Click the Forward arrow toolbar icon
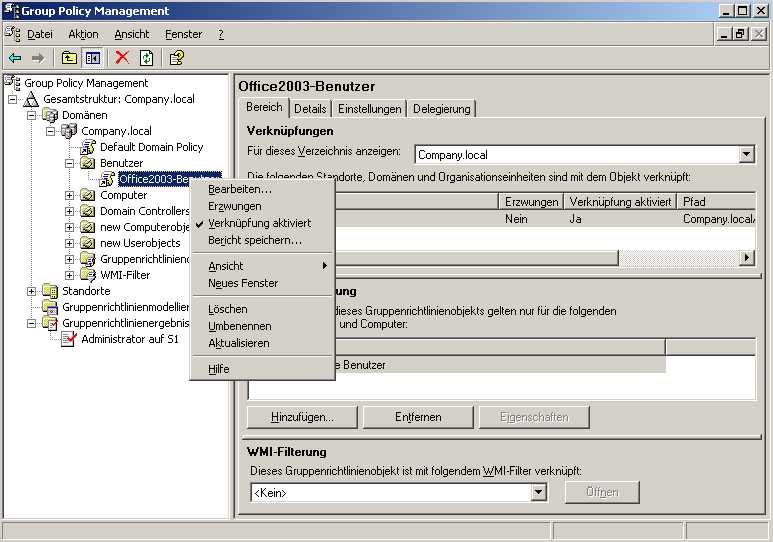 [37, 58]
